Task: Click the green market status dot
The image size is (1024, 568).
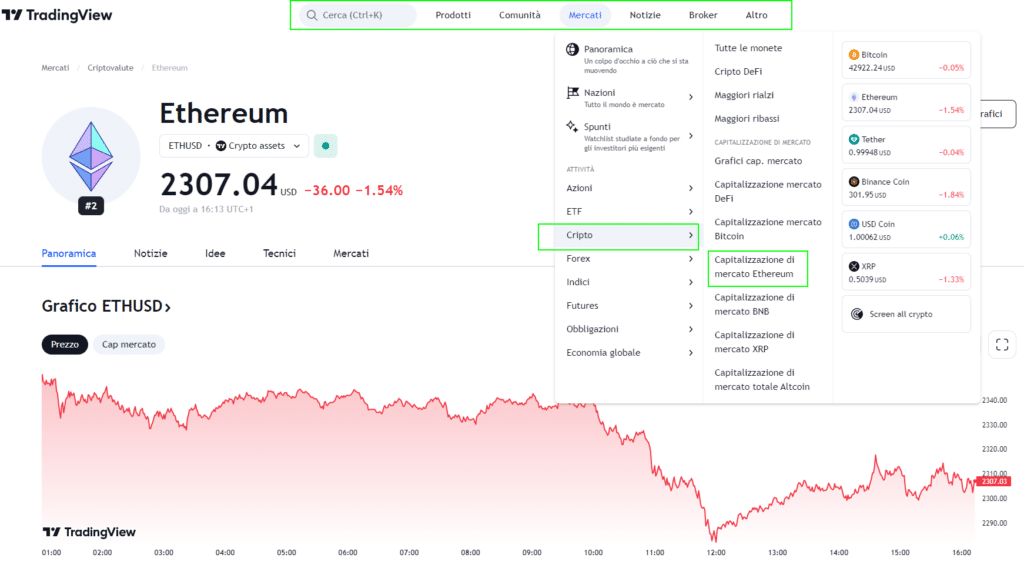Action: click(325, 146)
